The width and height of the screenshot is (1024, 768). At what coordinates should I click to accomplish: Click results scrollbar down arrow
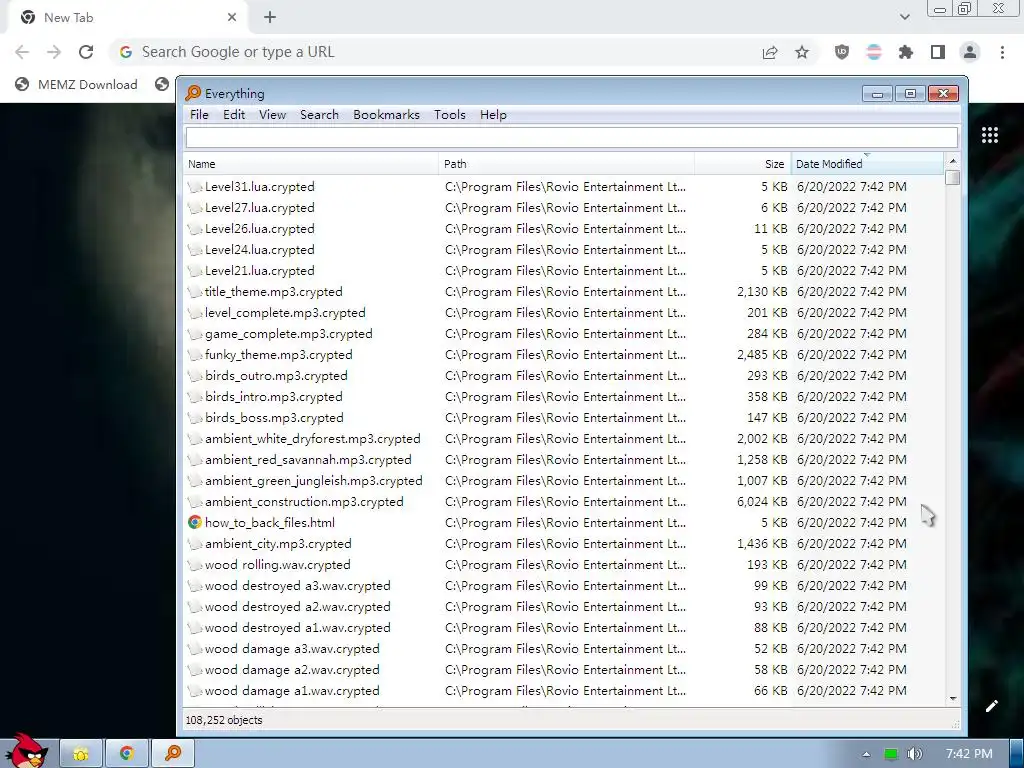pos(953,699)
